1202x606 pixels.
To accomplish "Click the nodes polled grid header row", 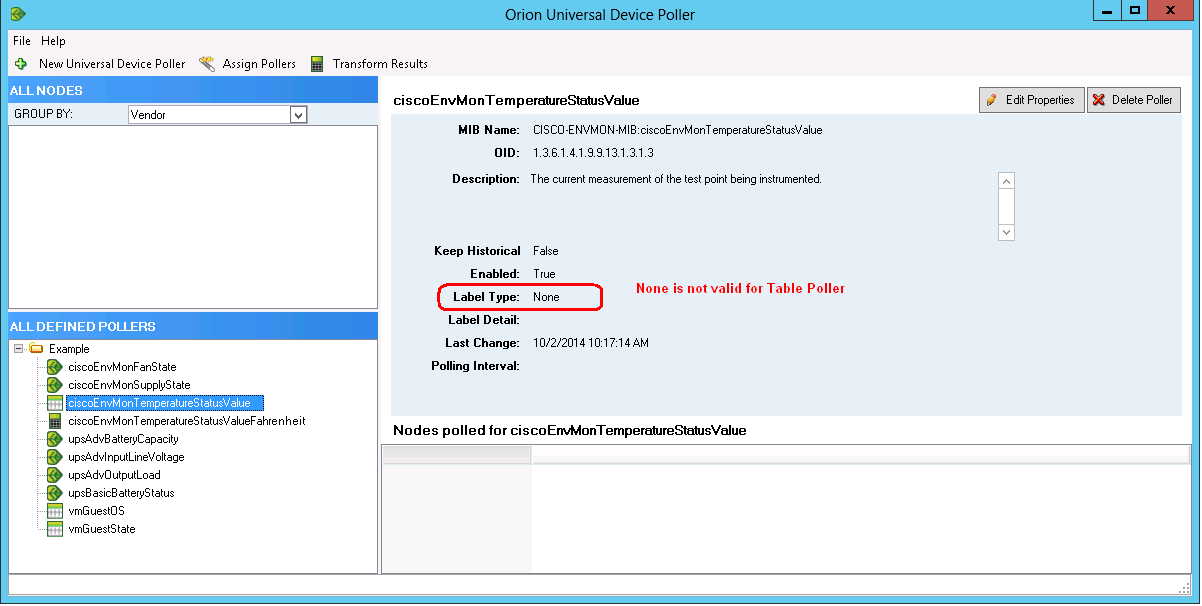I will tap(786, 455).
